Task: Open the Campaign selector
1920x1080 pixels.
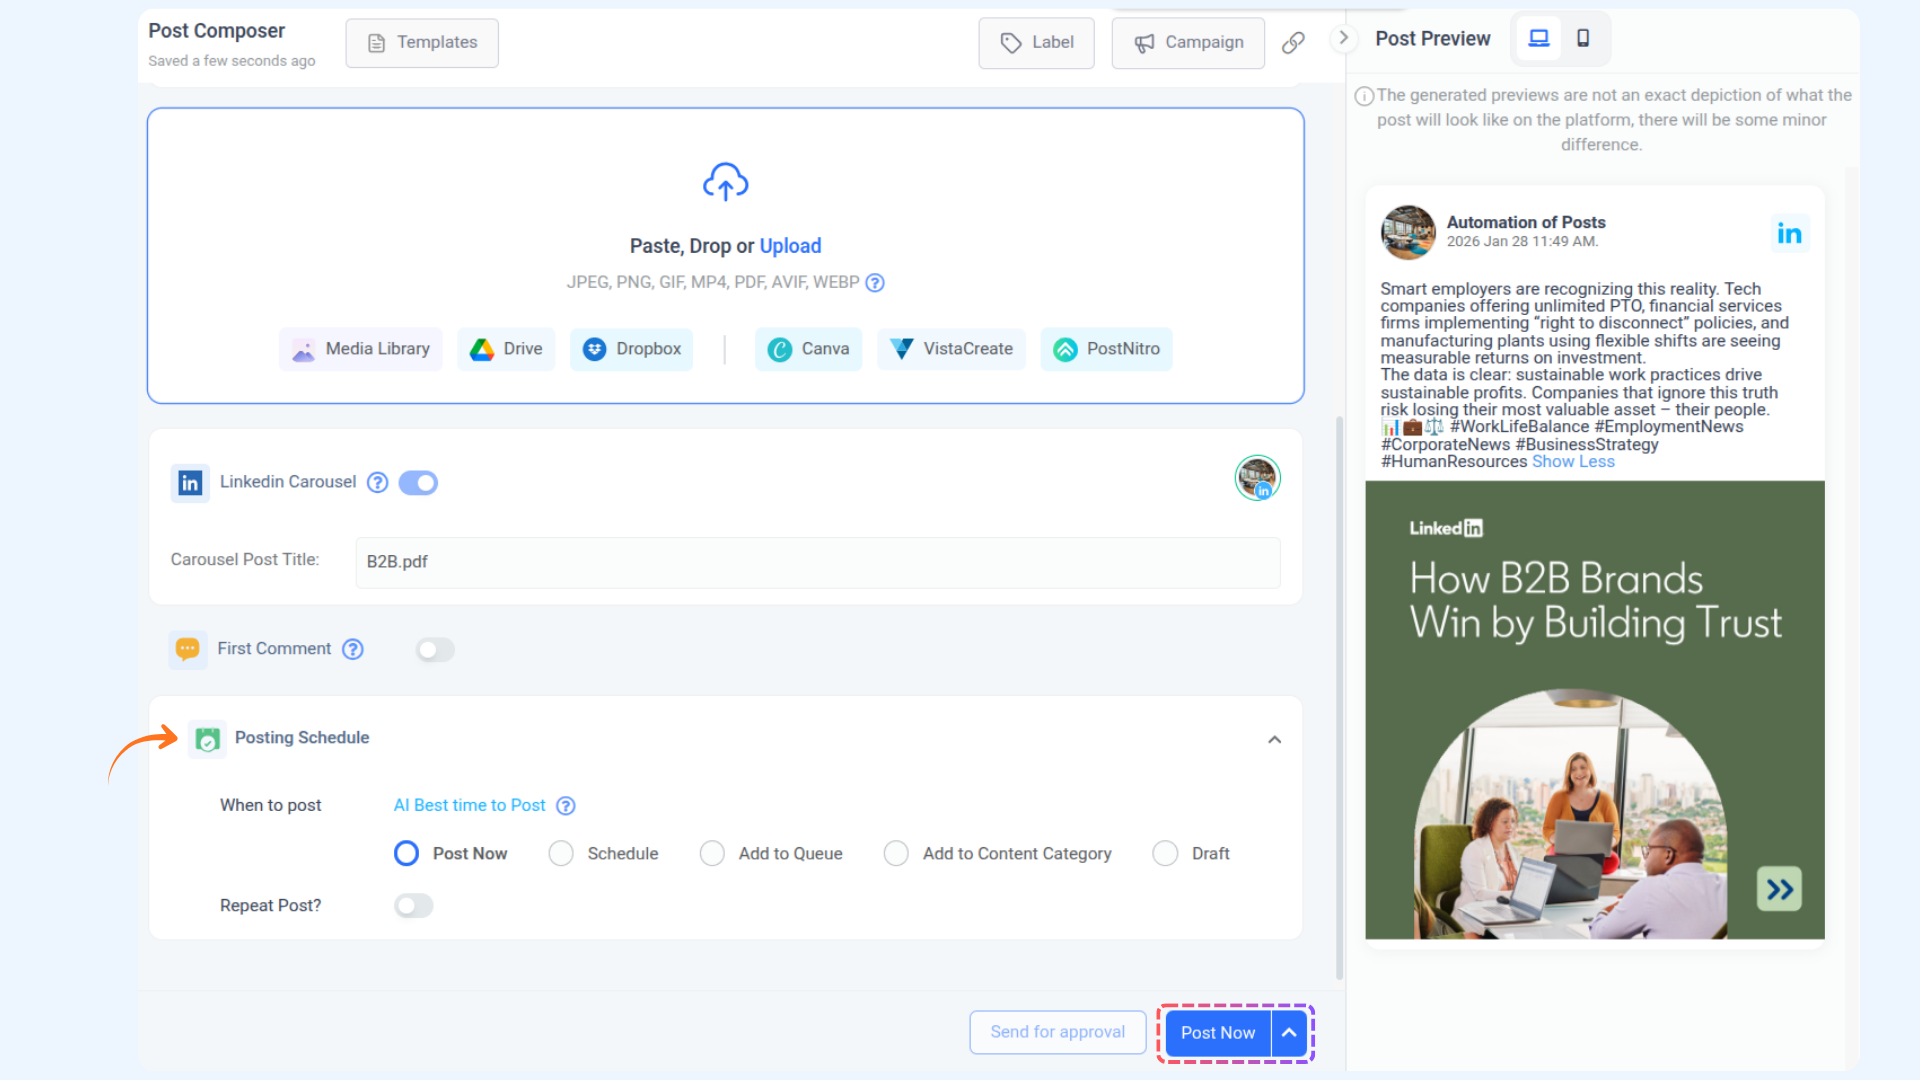Action: pos(1188,43)
